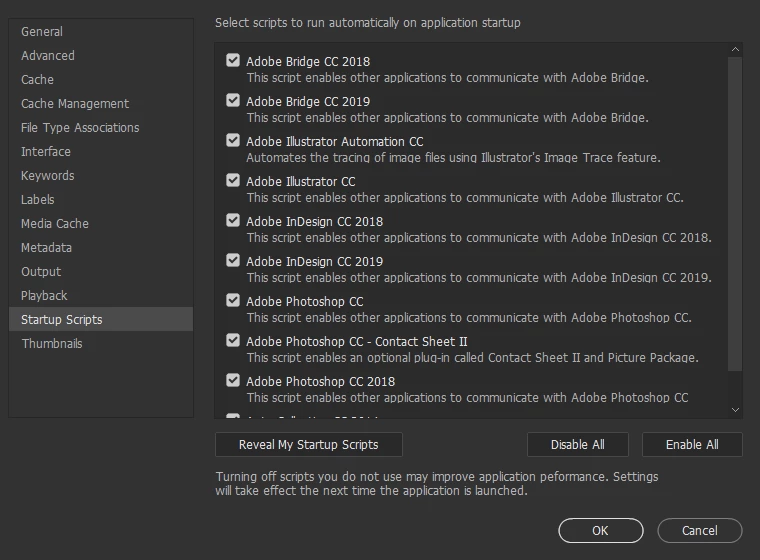Select 'Adobe Photoshop CC 2018' script name
The height and width of the screenshot is (560, 760).
[320, 382]
